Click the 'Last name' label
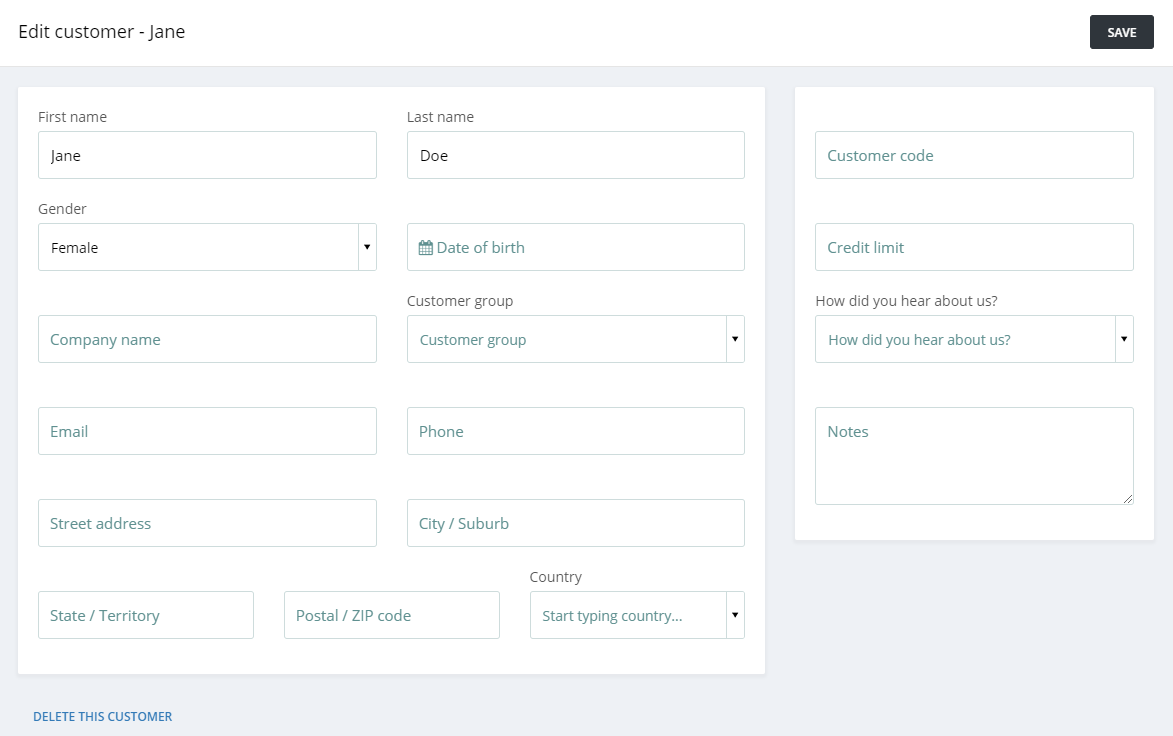Image resolution: width=1173 pixels, height=736 pixels. 440,117
